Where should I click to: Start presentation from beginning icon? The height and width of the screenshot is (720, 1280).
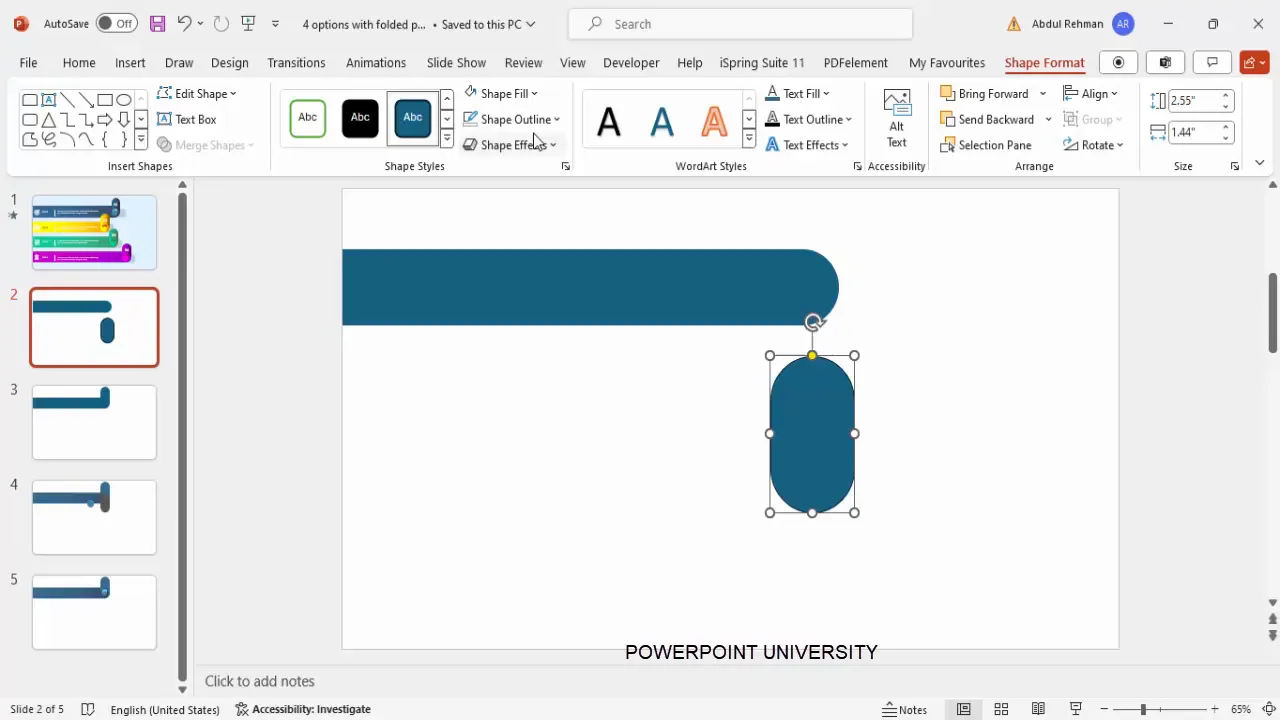[248, 23]
